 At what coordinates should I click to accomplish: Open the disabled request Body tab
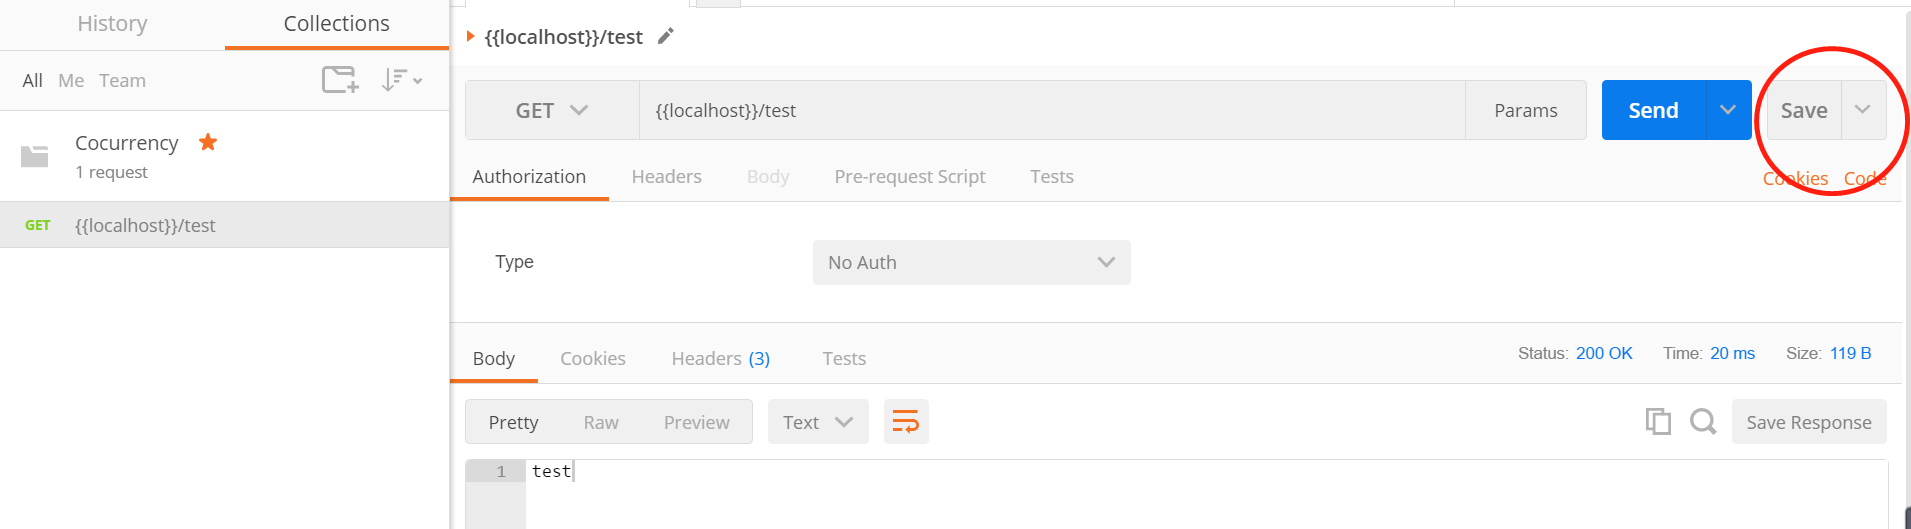pyautogui.click(x=768, y=177)
